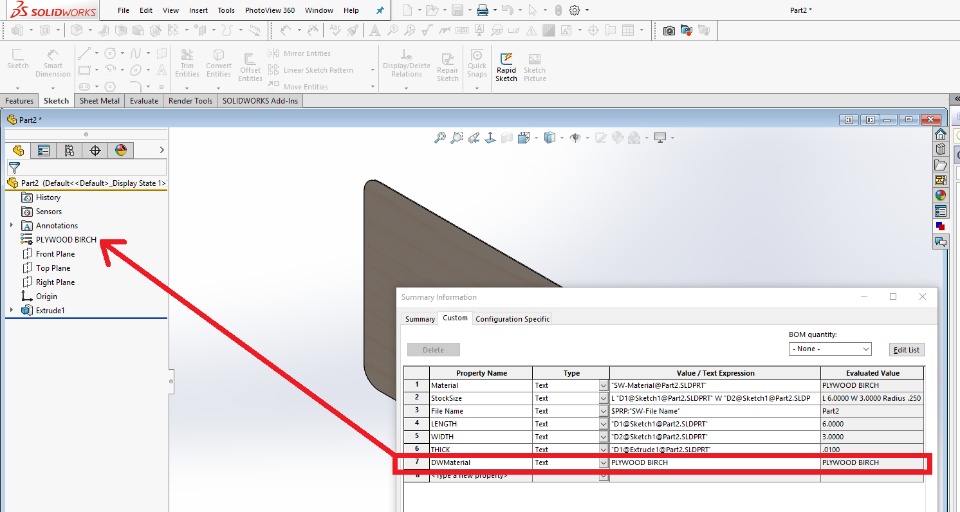Click the Convert Entities tool
The height and width of the screenshot is (512, 960).
[x=219, y=62]
